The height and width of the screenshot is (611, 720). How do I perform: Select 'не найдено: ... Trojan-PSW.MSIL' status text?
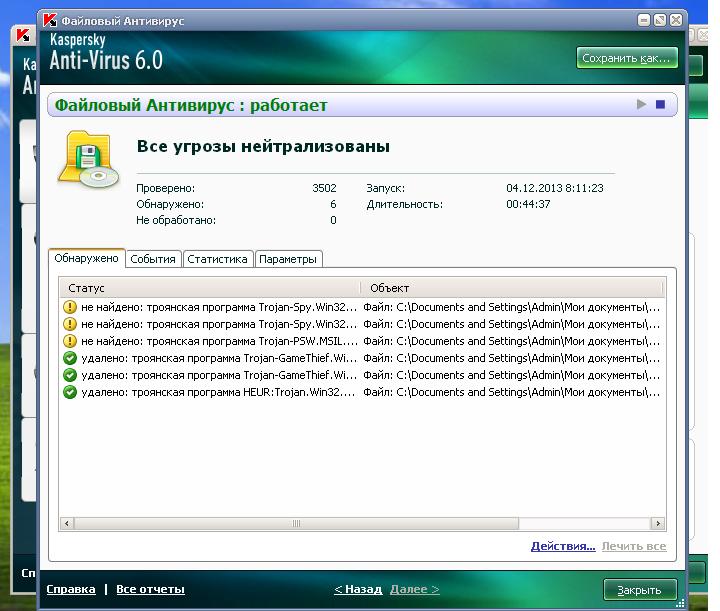point(219,341)
